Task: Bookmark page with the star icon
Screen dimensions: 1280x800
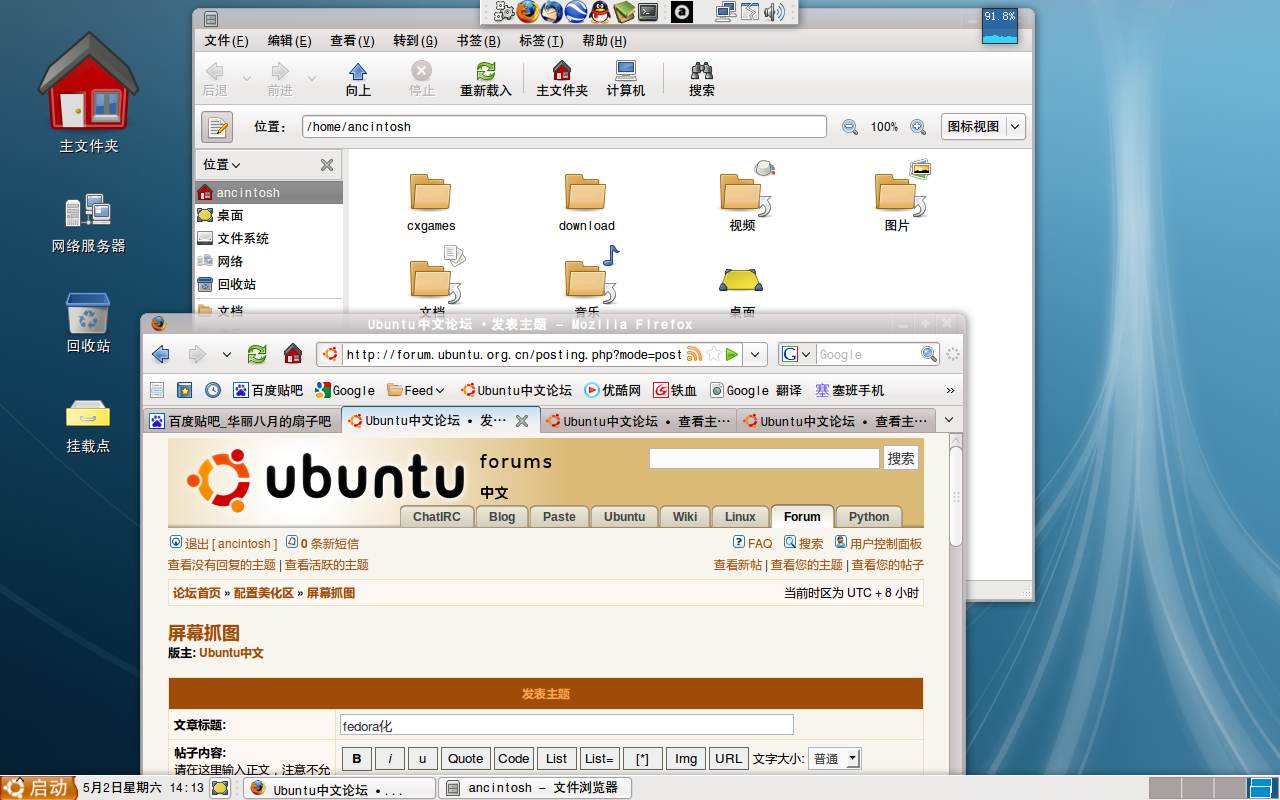Action: point(714,354)
